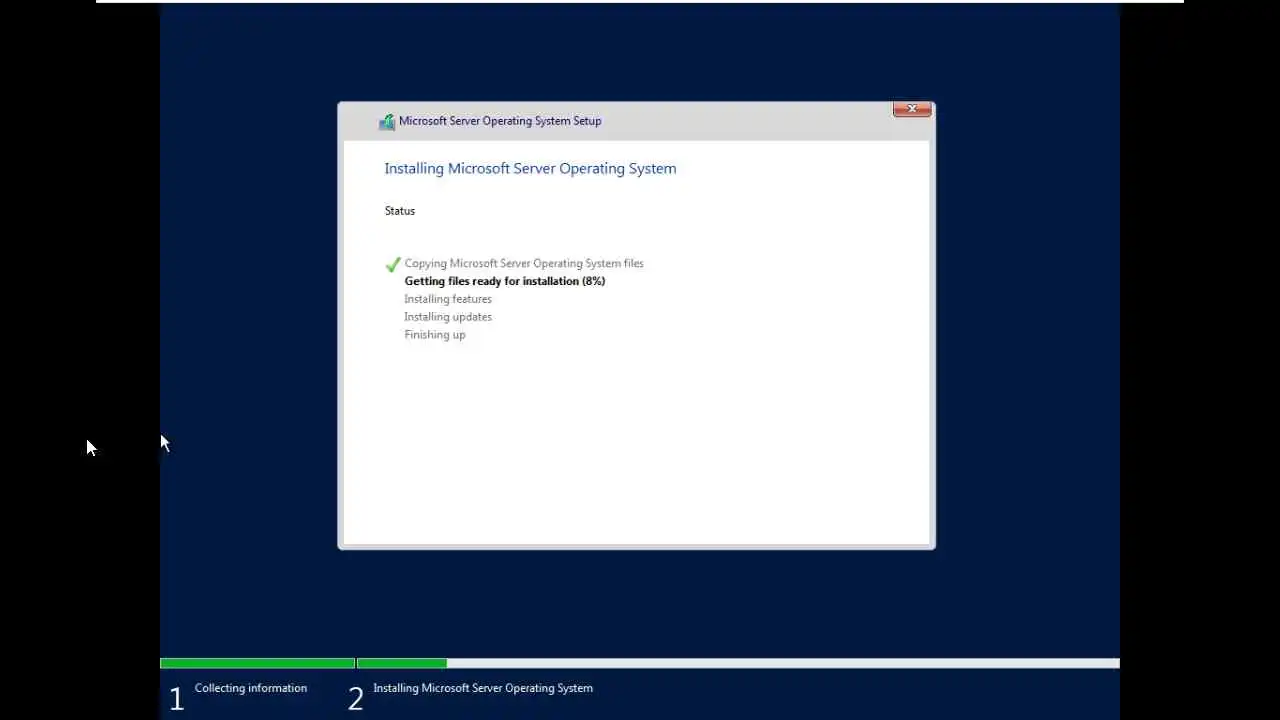Click the 'Collecting information' stage label

point(251,688)
